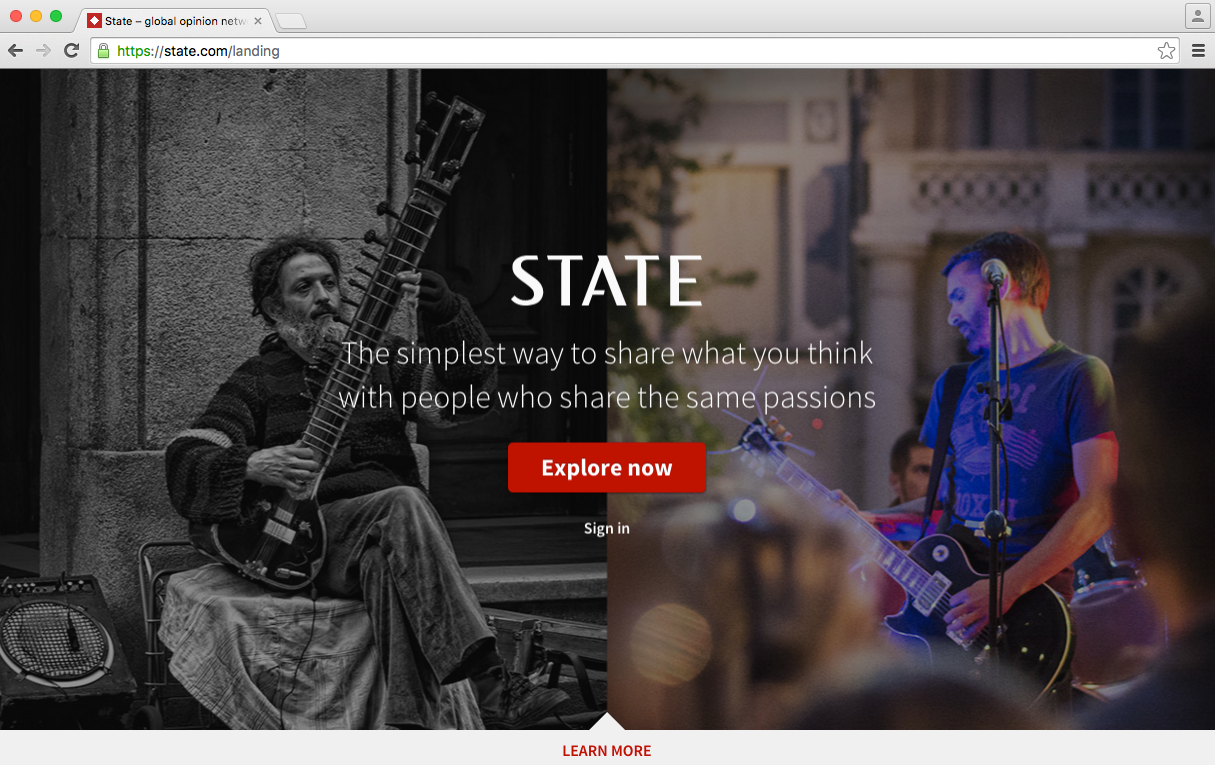Click the browser back arrow
Viewport: 1215px width, 765px height.
[15, 51]
